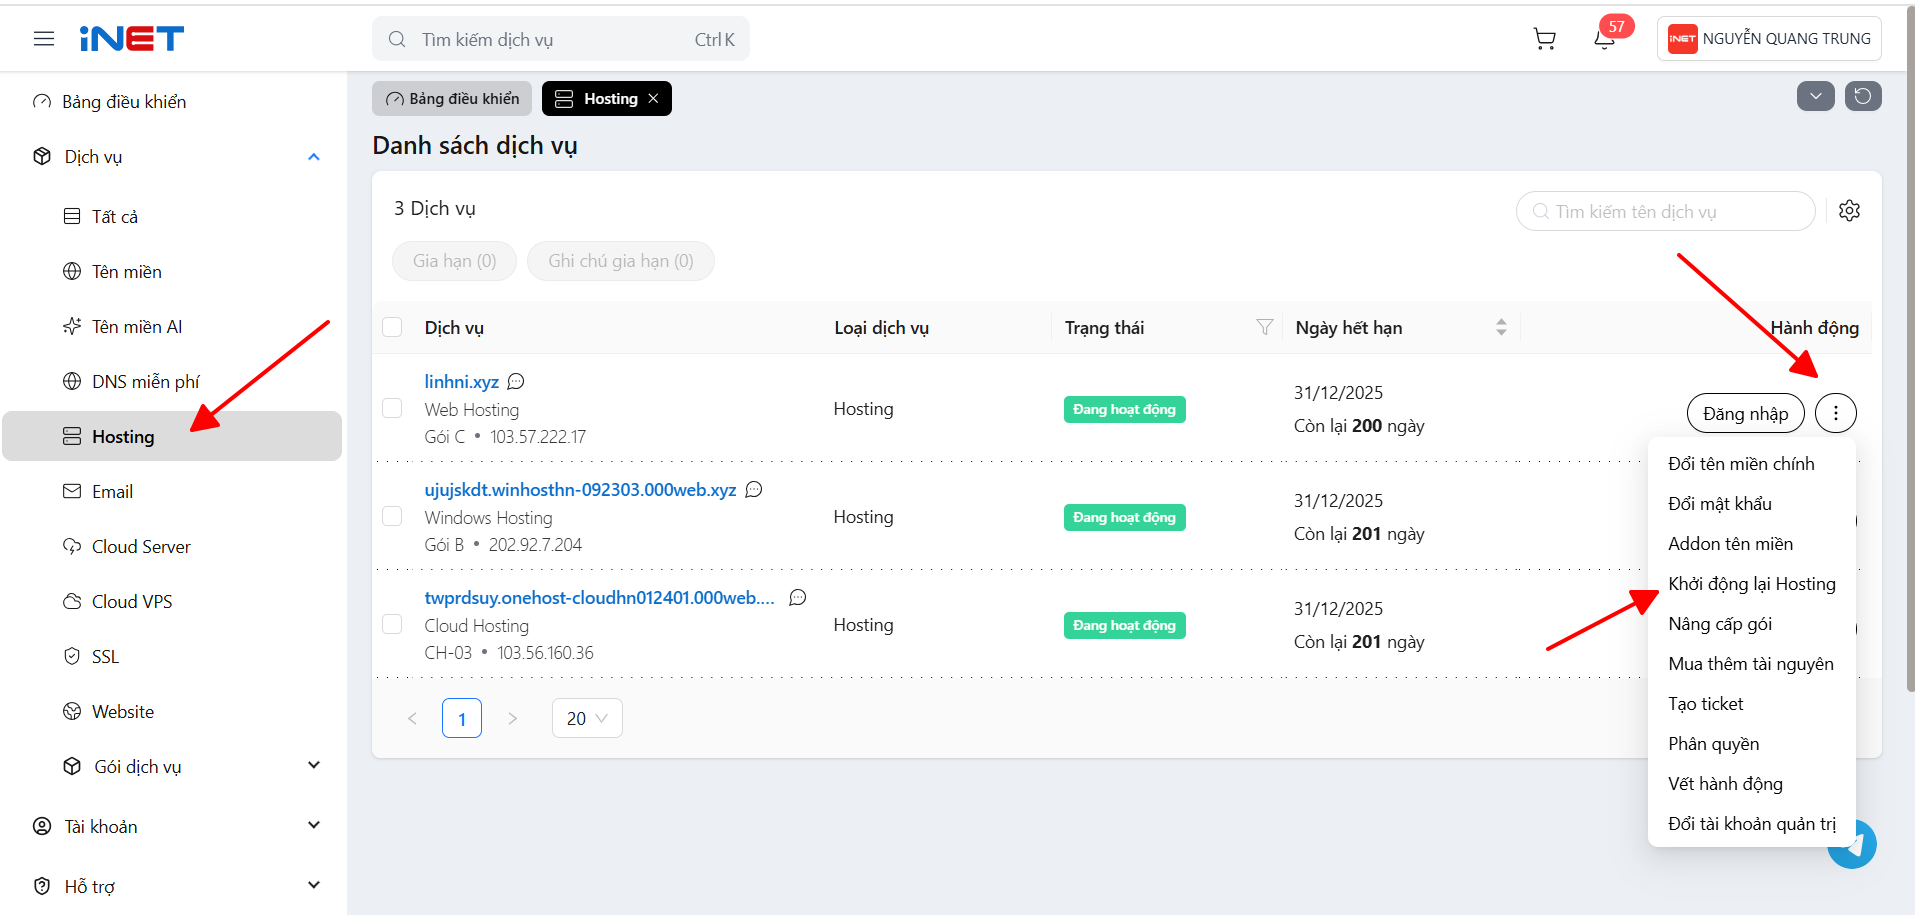Click the Gia hạn (0) button

[455, 261]
